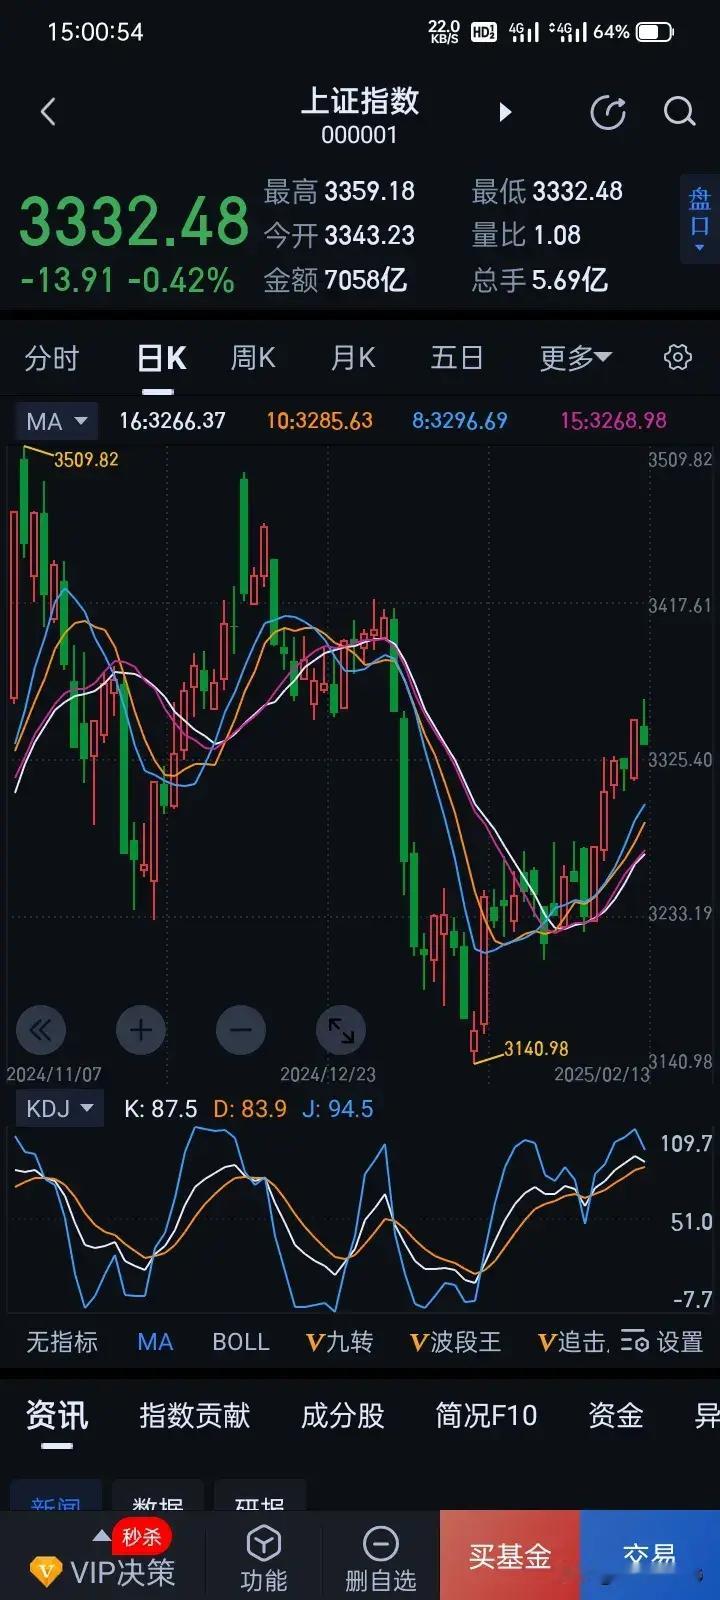
Task: Open chart settings gear icon
Action: (x=678, y=357)
